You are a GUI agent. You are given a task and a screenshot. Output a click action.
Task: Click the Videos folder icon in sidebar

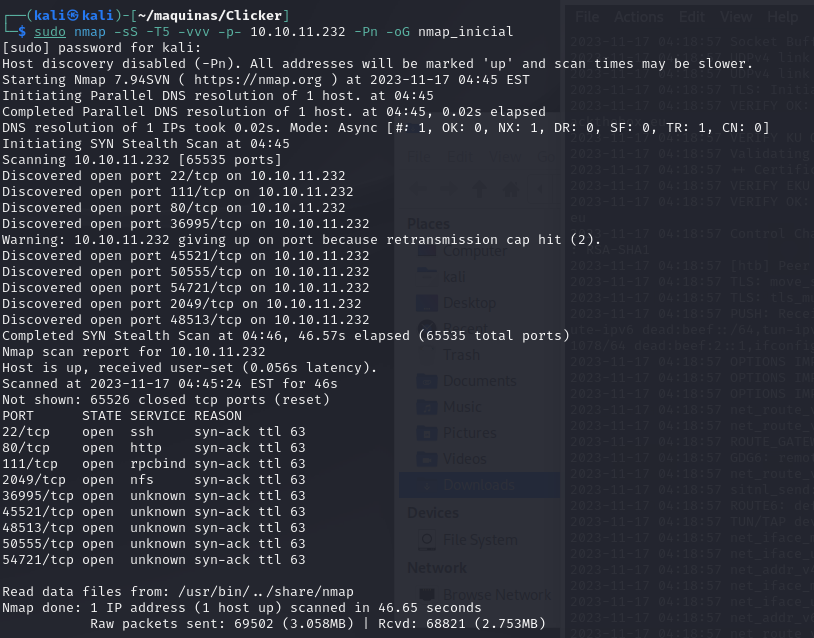tap(428, 459)
